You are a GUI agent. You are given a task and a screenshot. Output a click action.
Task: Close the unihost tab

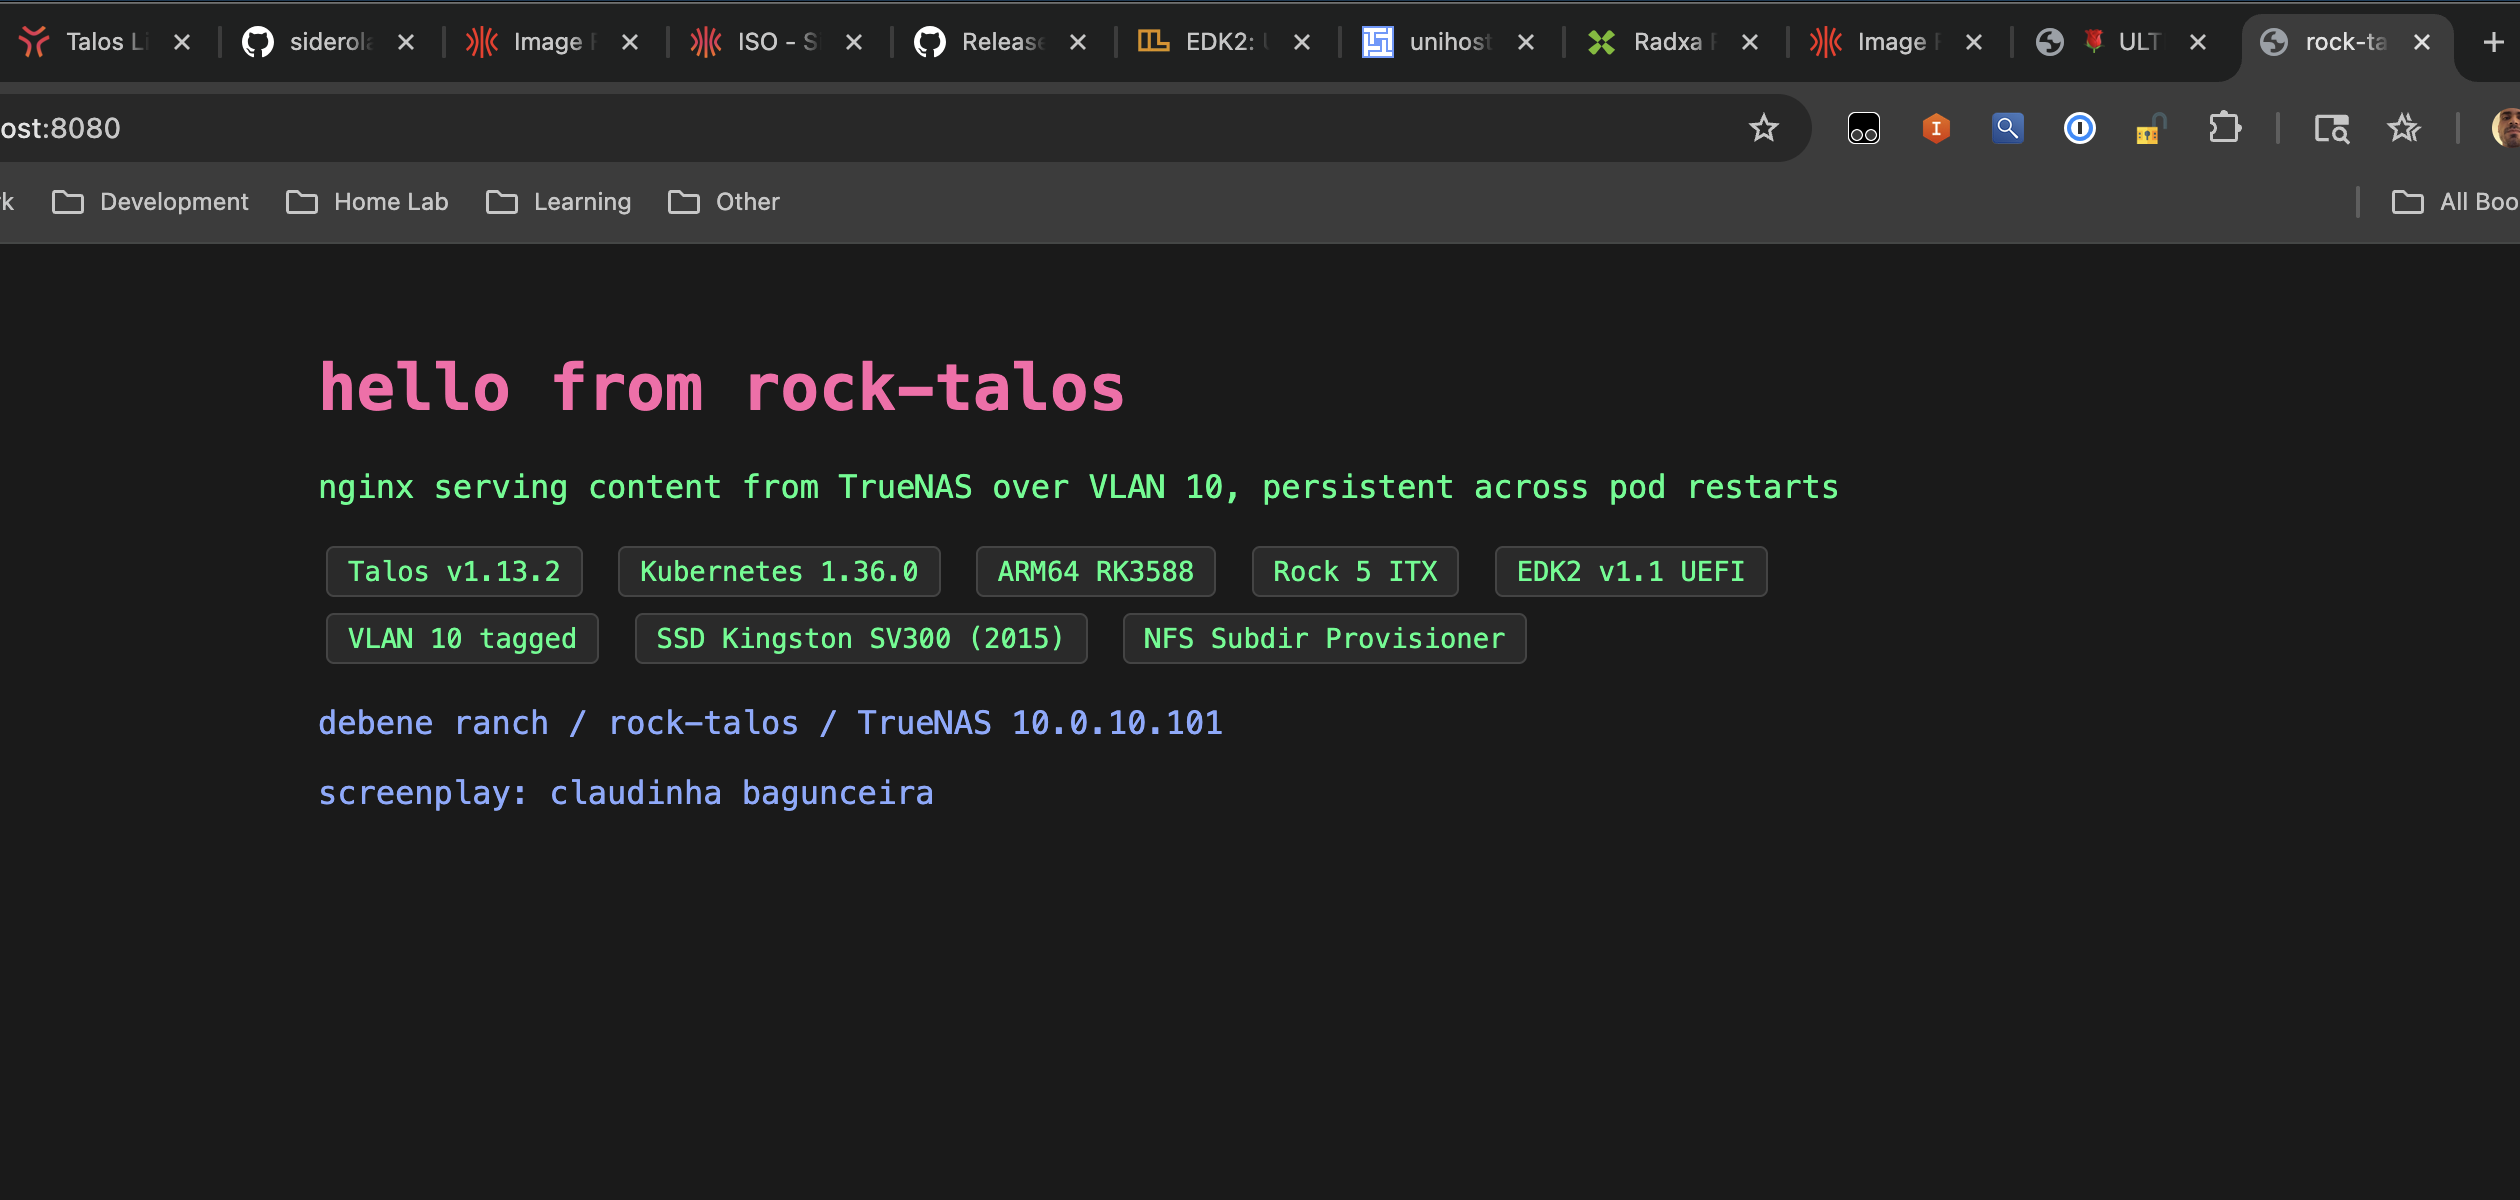(1526, 42)
